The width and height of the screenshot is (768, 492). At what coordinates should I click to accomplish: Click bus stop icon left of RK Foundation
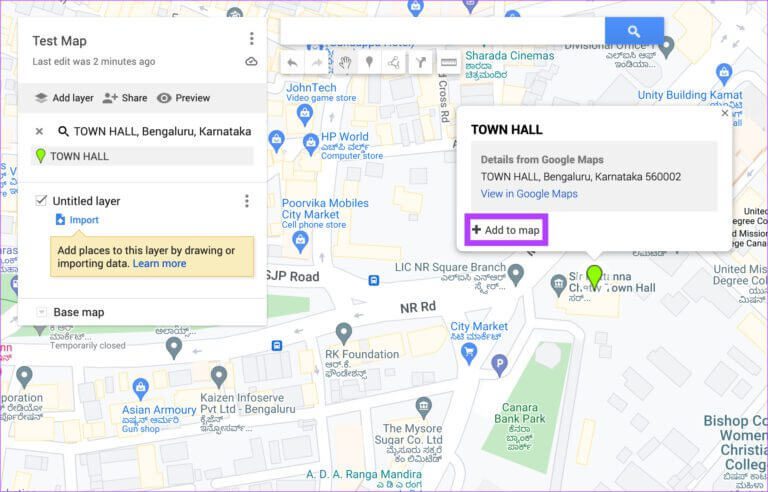[277, 345]
